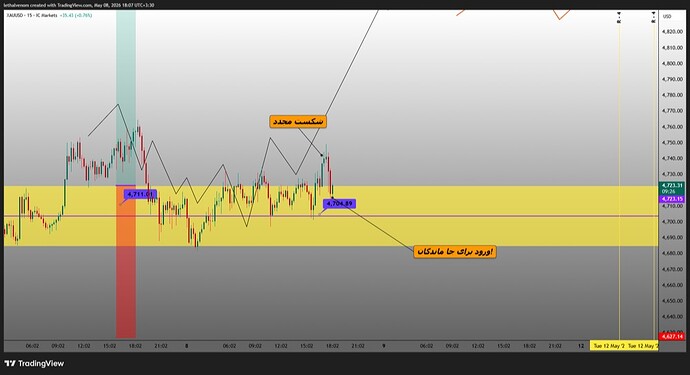Click the '9' day marker on the time axis

coord(384,346)
